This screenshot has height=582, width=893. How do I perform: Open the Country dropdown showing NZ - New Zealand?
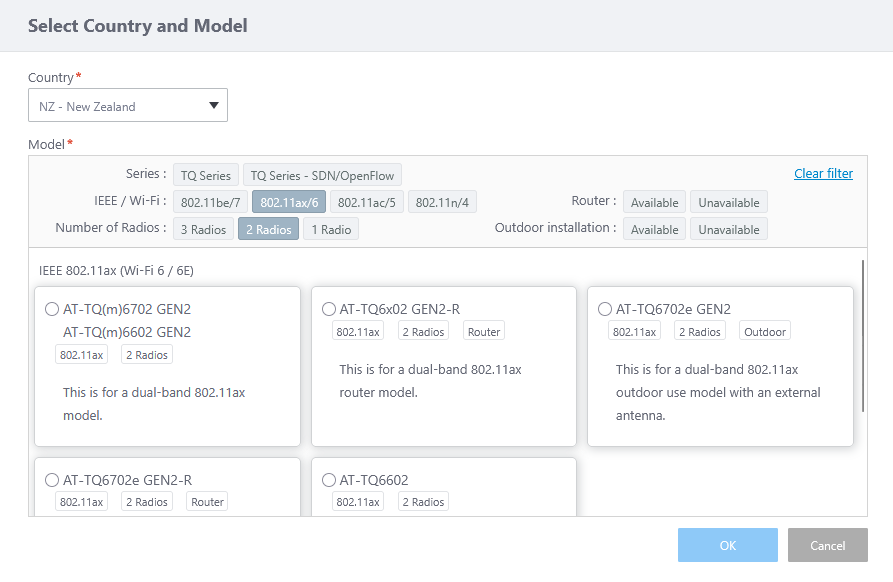(128, 105)
